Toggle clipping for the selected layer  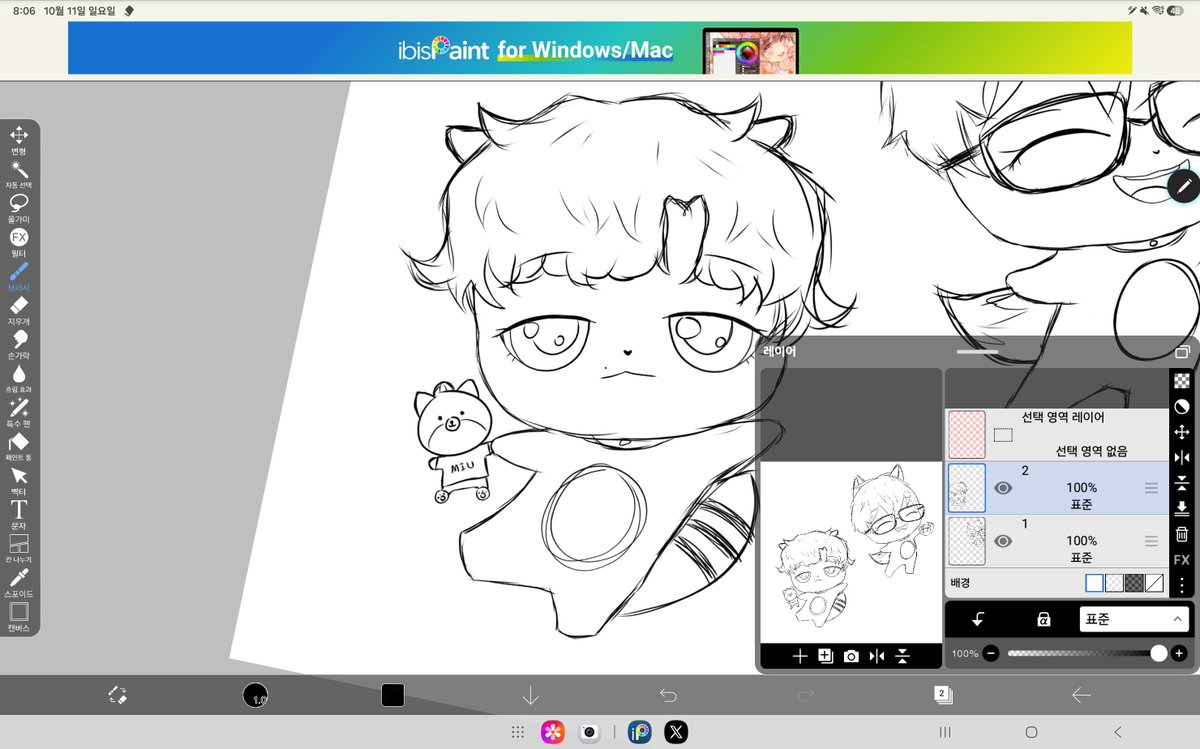[x=979, y=620]
